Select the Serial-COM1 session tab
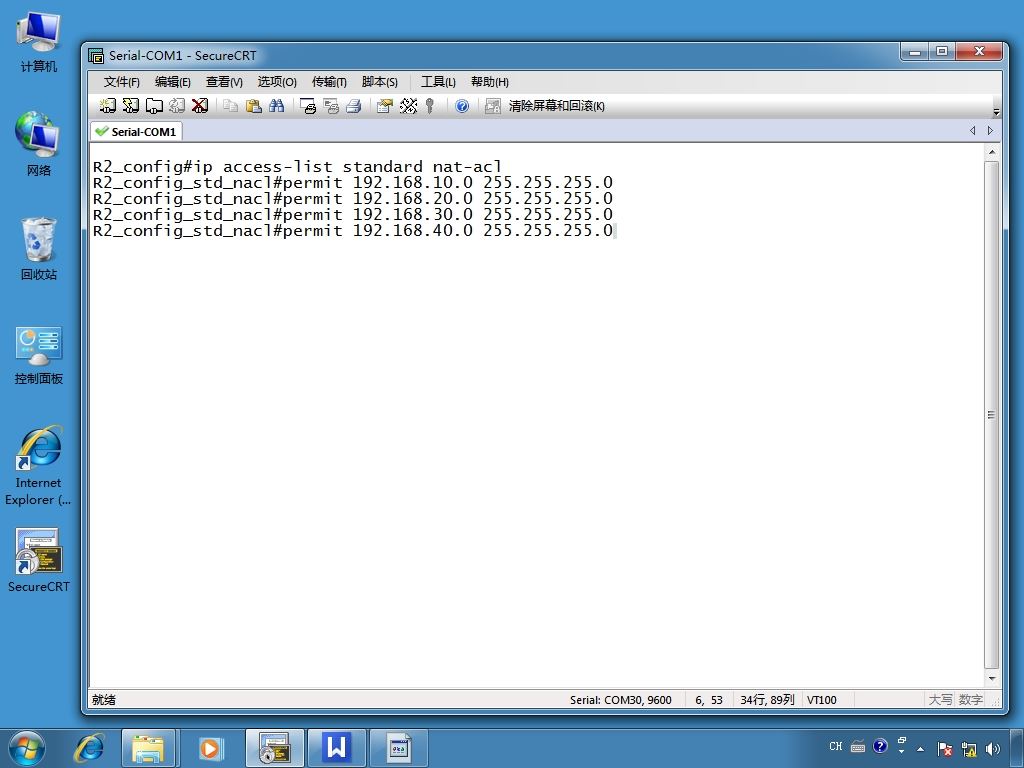 (136, 131)
